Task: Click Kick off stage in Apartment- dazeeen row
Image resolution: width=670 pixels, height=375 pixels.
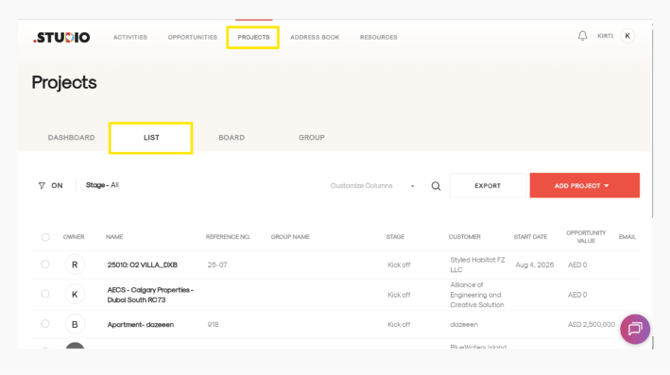Action: [399, 325]
